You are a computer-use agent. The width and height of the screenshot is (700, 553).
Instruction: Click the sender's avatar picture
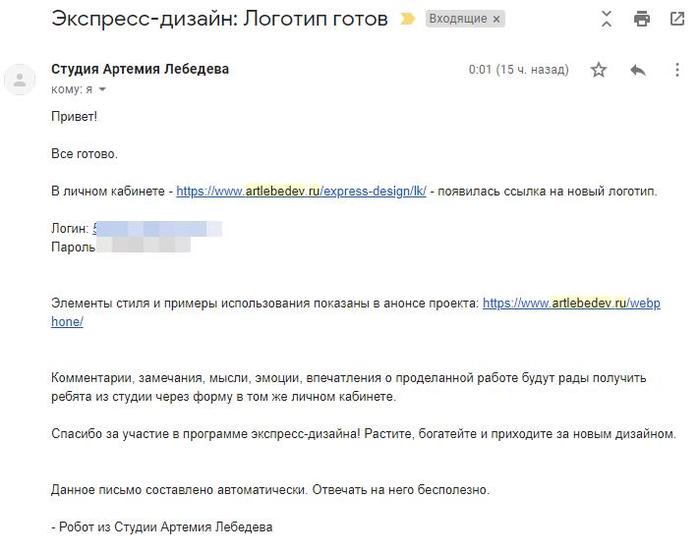[x=20, y=79]
